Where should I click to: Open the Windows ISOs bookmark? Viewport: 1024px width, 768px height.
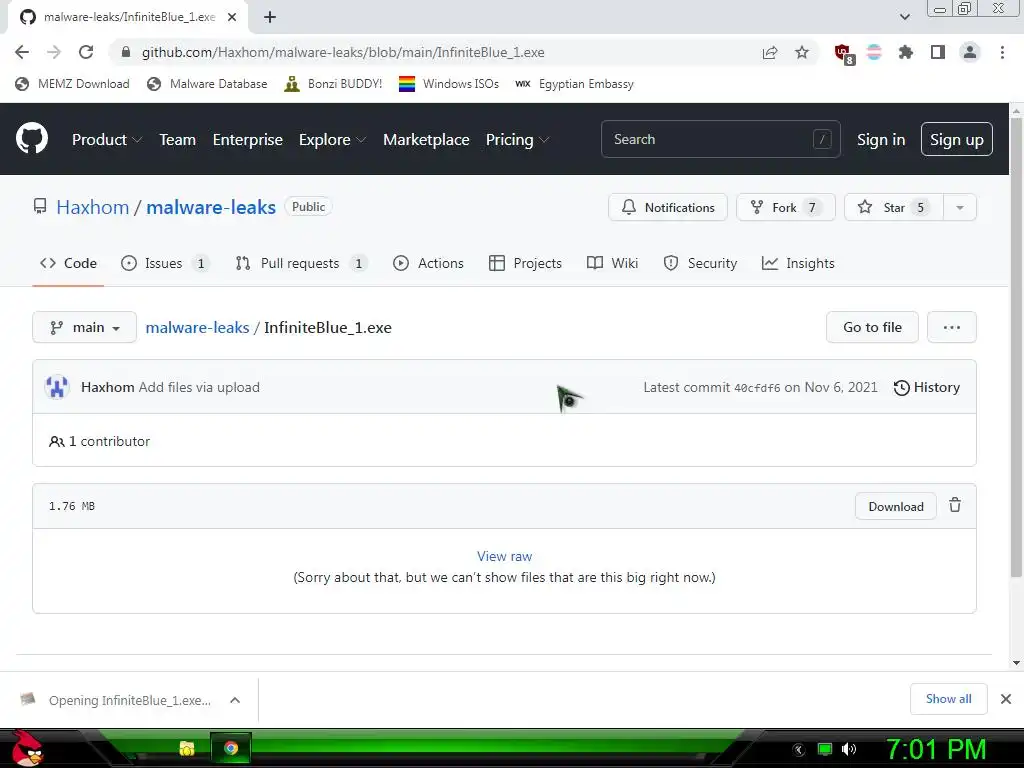click(x=449, y=84)
